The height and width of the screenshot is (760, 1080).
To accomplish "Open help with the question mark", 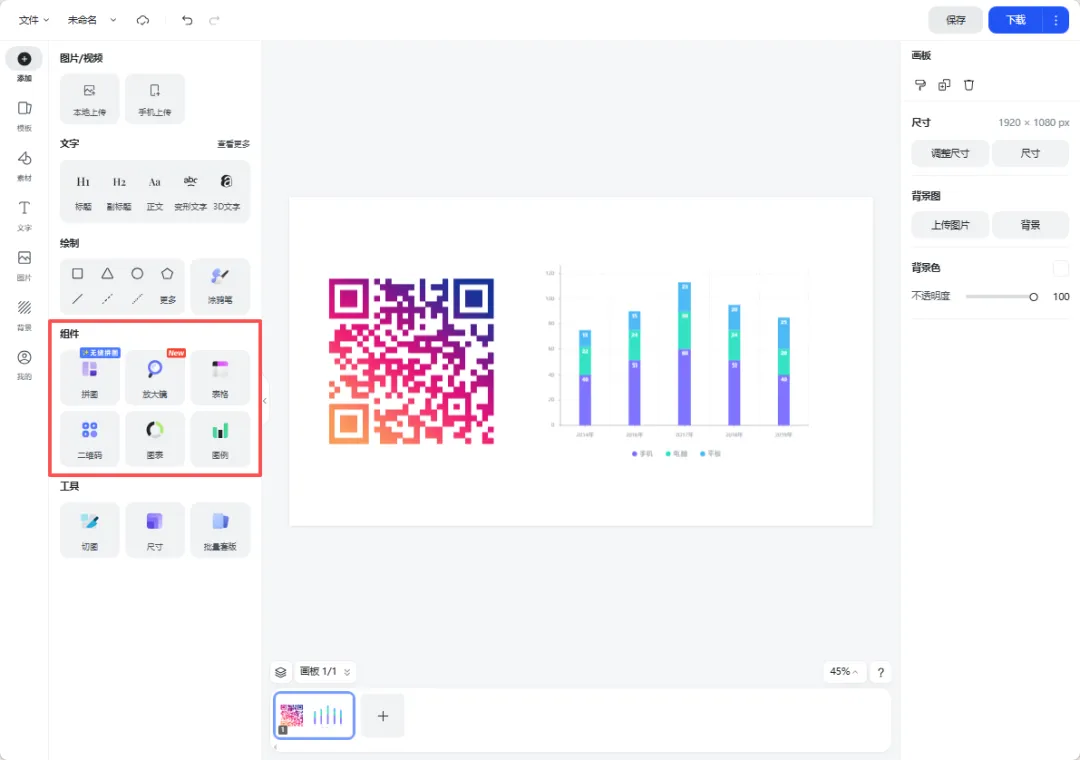I will pos(880,672).
